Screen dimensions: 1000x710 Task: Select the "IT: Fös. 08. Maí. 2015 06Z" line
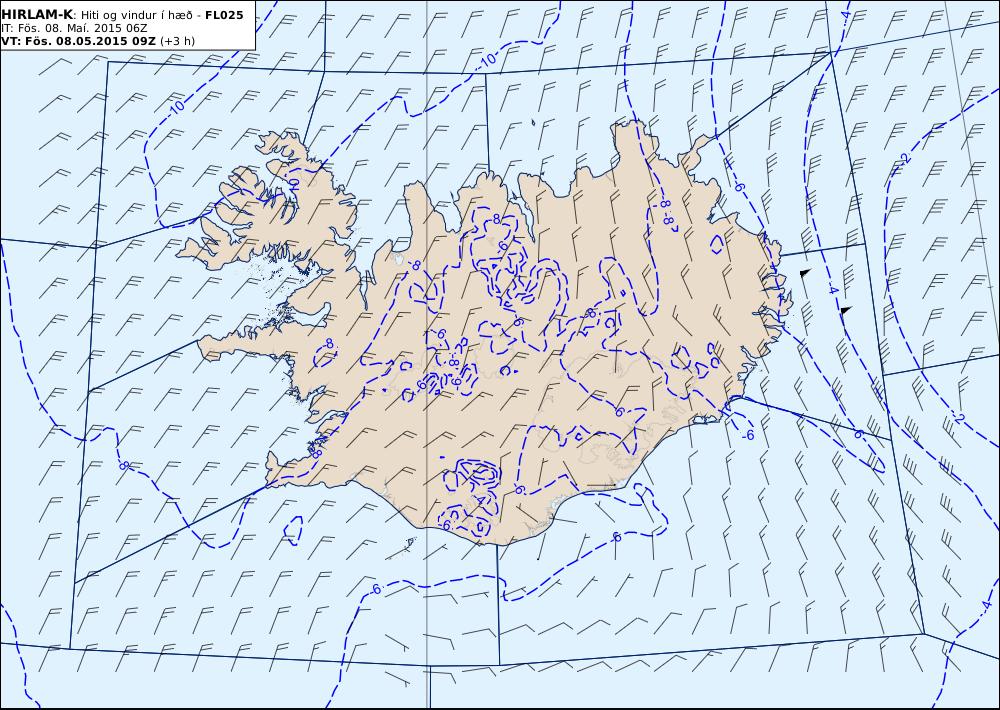[x=75, y=28]
